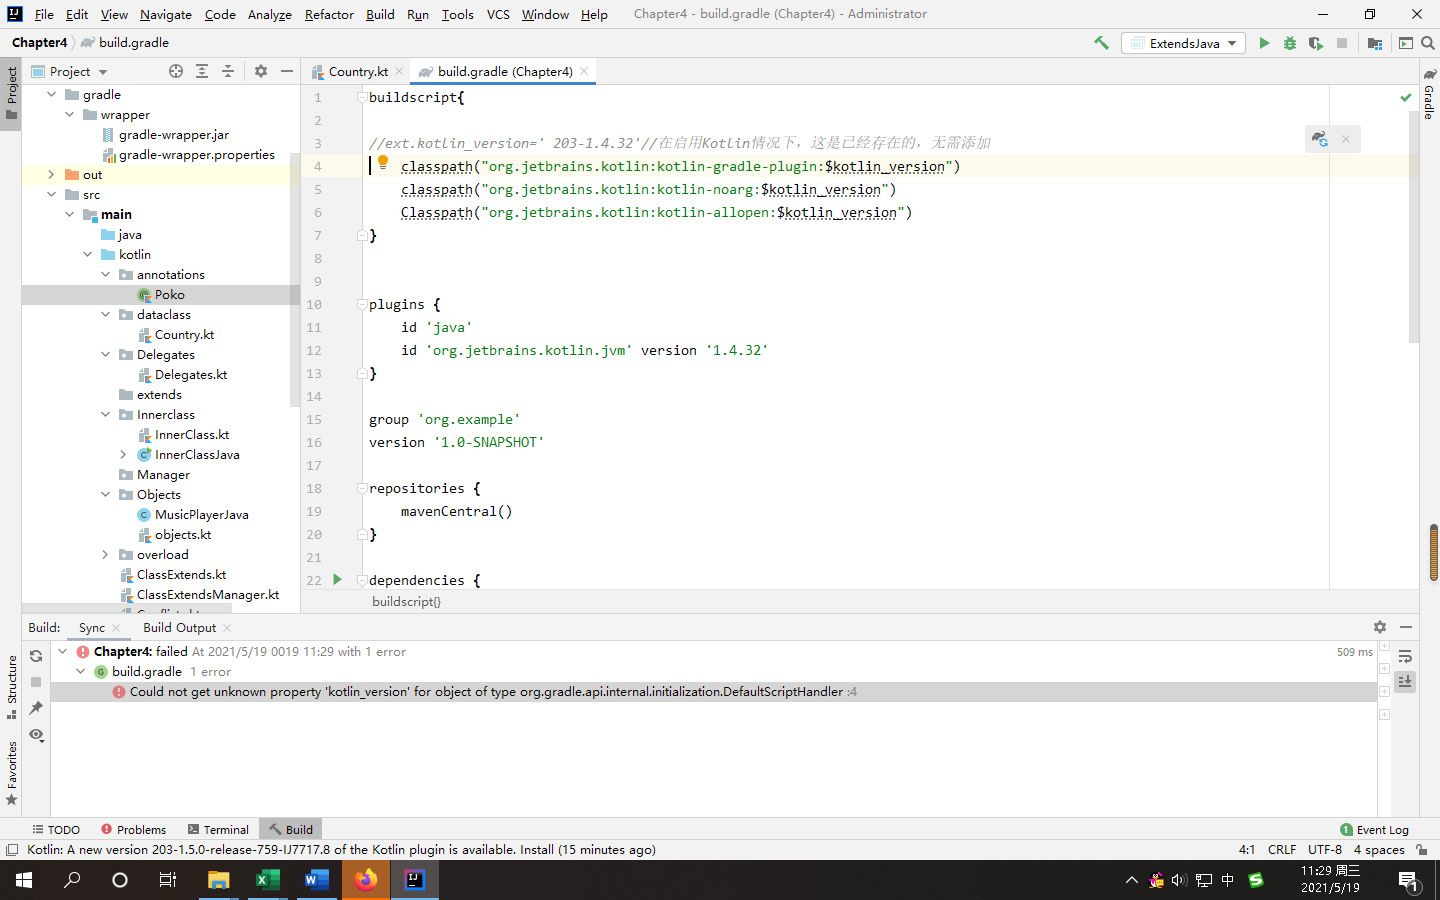Viewport: 1440px width, 900px height.
Task: Open ExtendsJava run configuration dropdown
Action: [x=1184, y=43]
